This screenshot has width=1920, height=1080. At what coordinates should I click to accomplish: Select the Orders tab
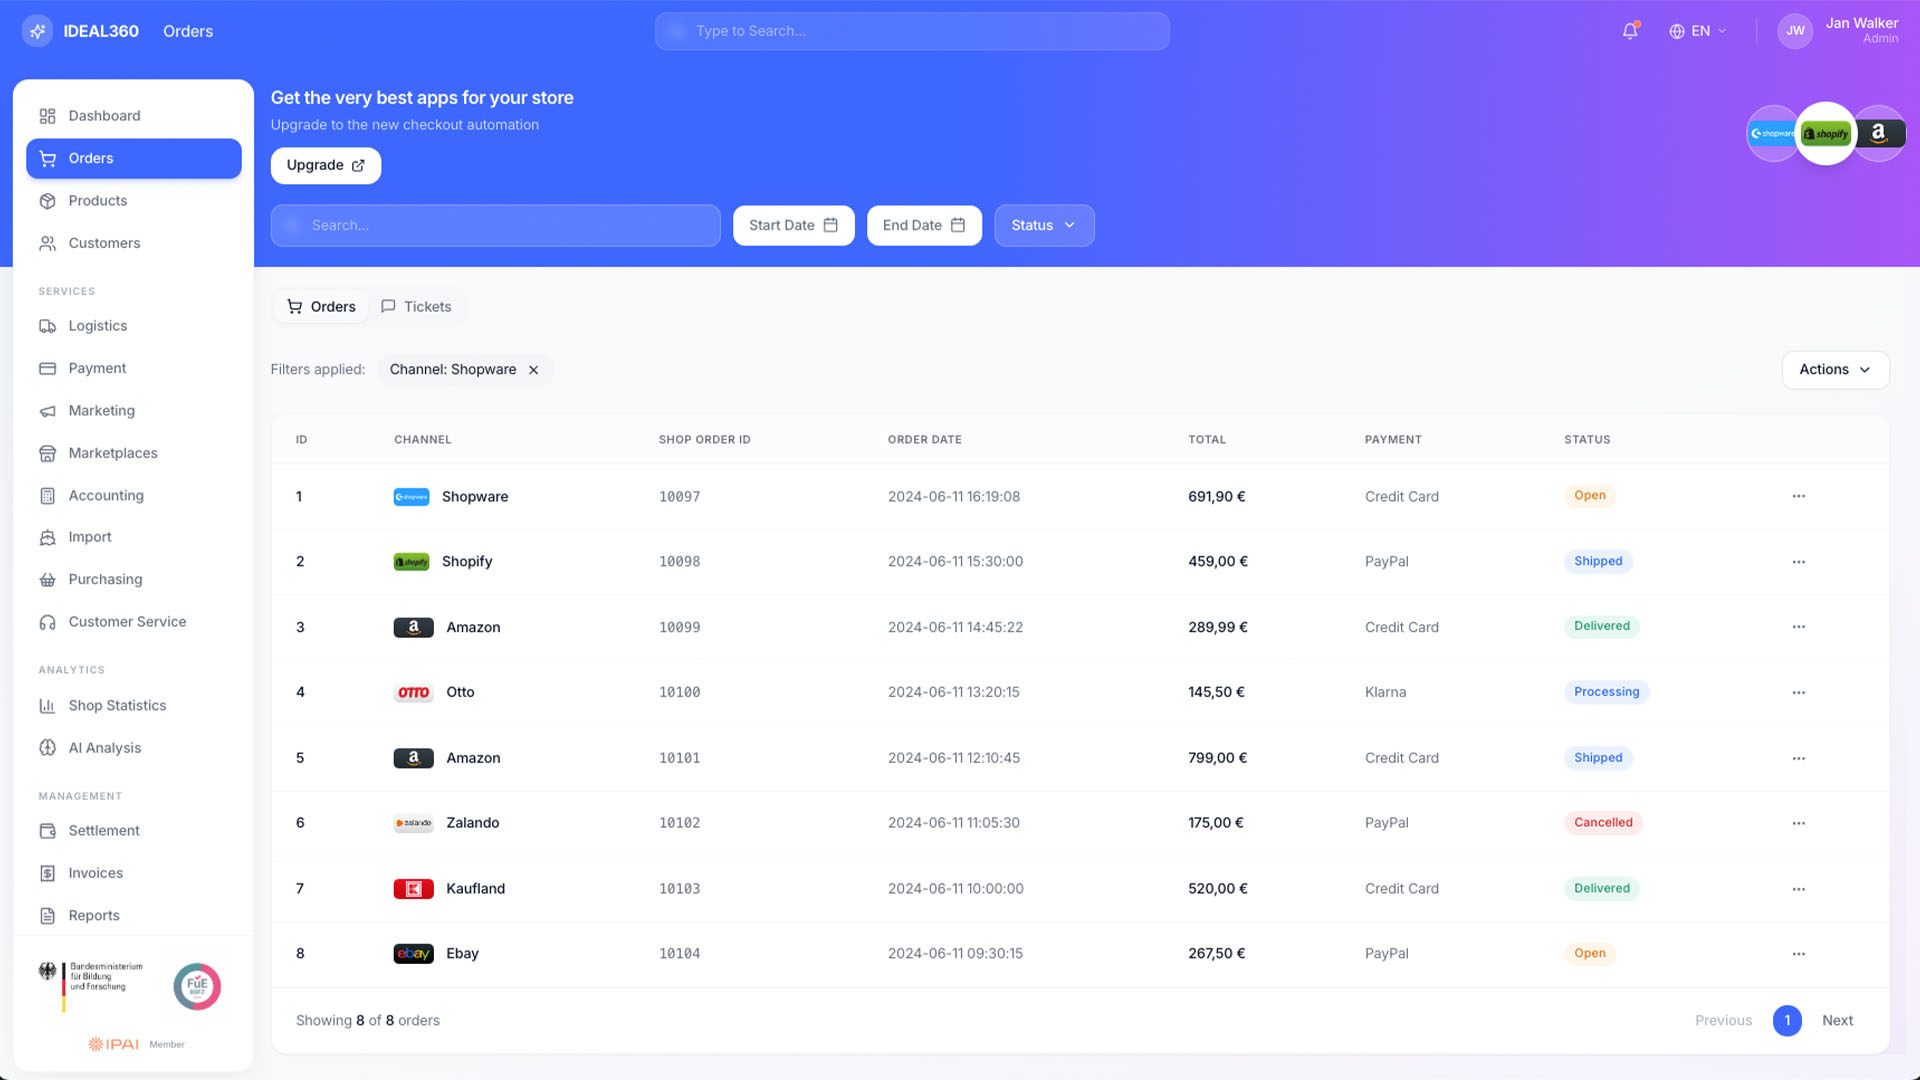click(321, 307)
